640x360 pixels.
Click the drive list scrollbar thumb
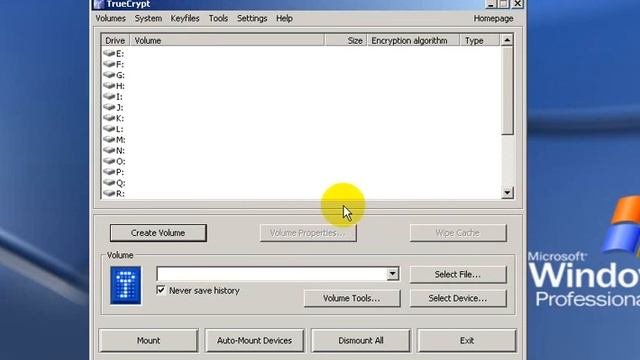(507, 90)
